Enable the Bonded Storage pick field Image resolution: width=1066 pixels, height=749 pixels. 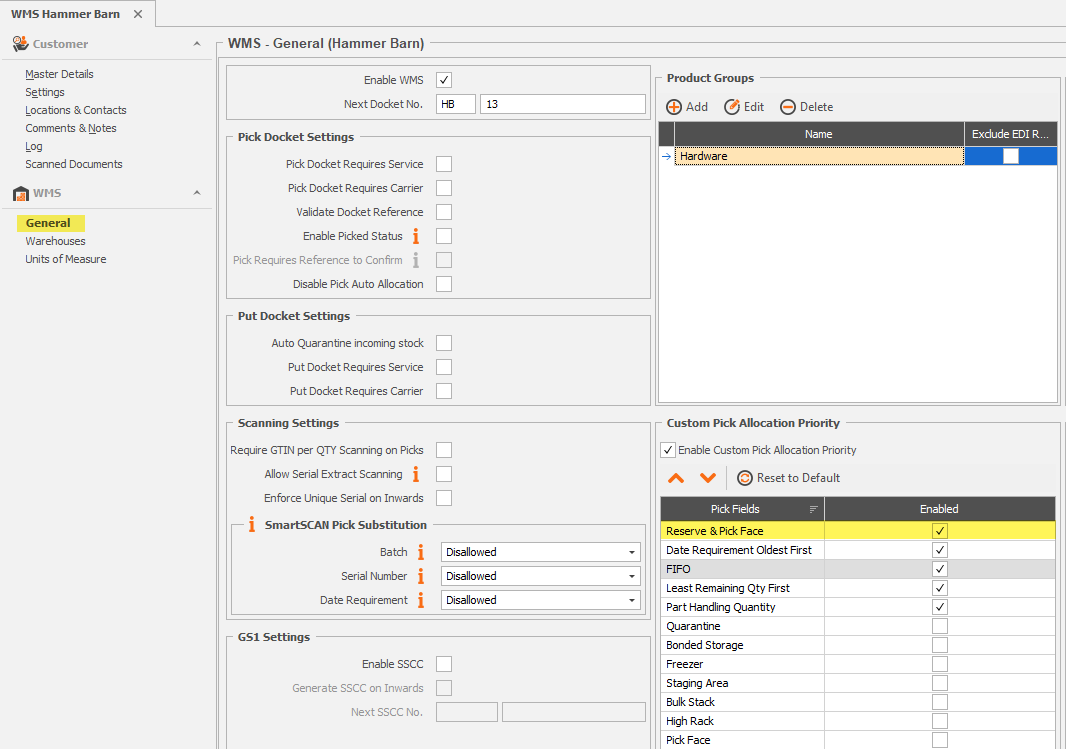point(940,645)
